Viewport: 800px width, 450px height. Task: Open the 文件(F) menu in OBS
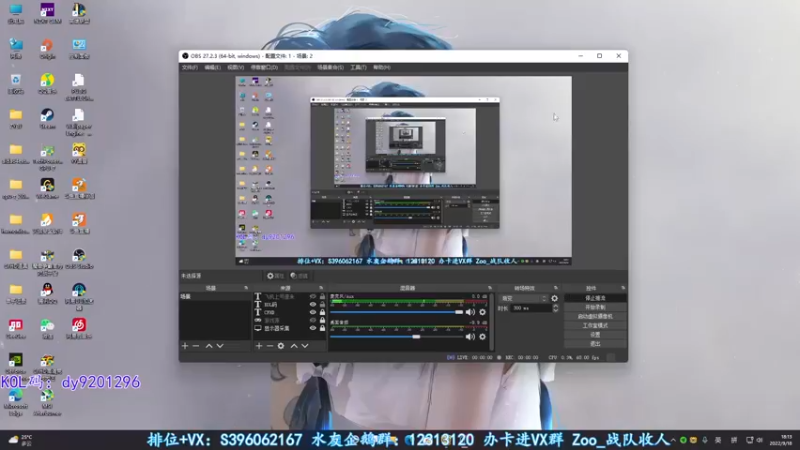point(190,67)
